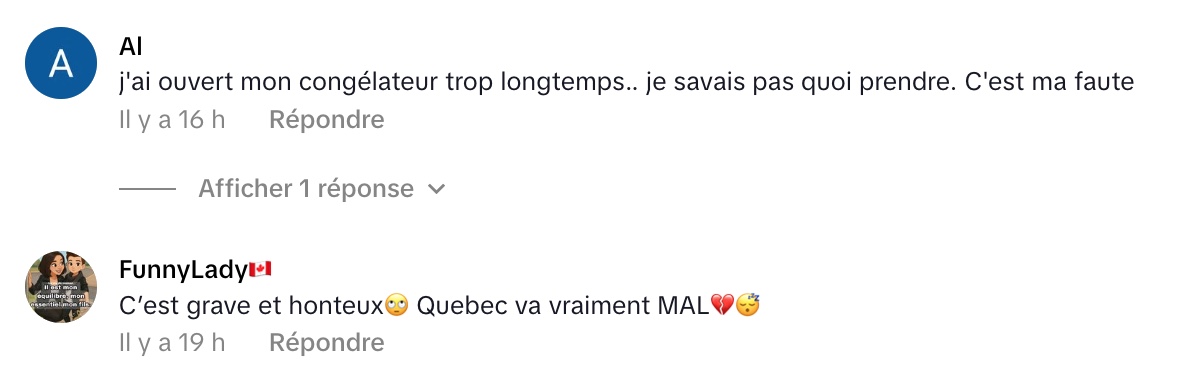The width and height of the screenshot is (1184, 368).
Task: Click the broken heart emoji after 'MAL'
Action: click(723, 306)
